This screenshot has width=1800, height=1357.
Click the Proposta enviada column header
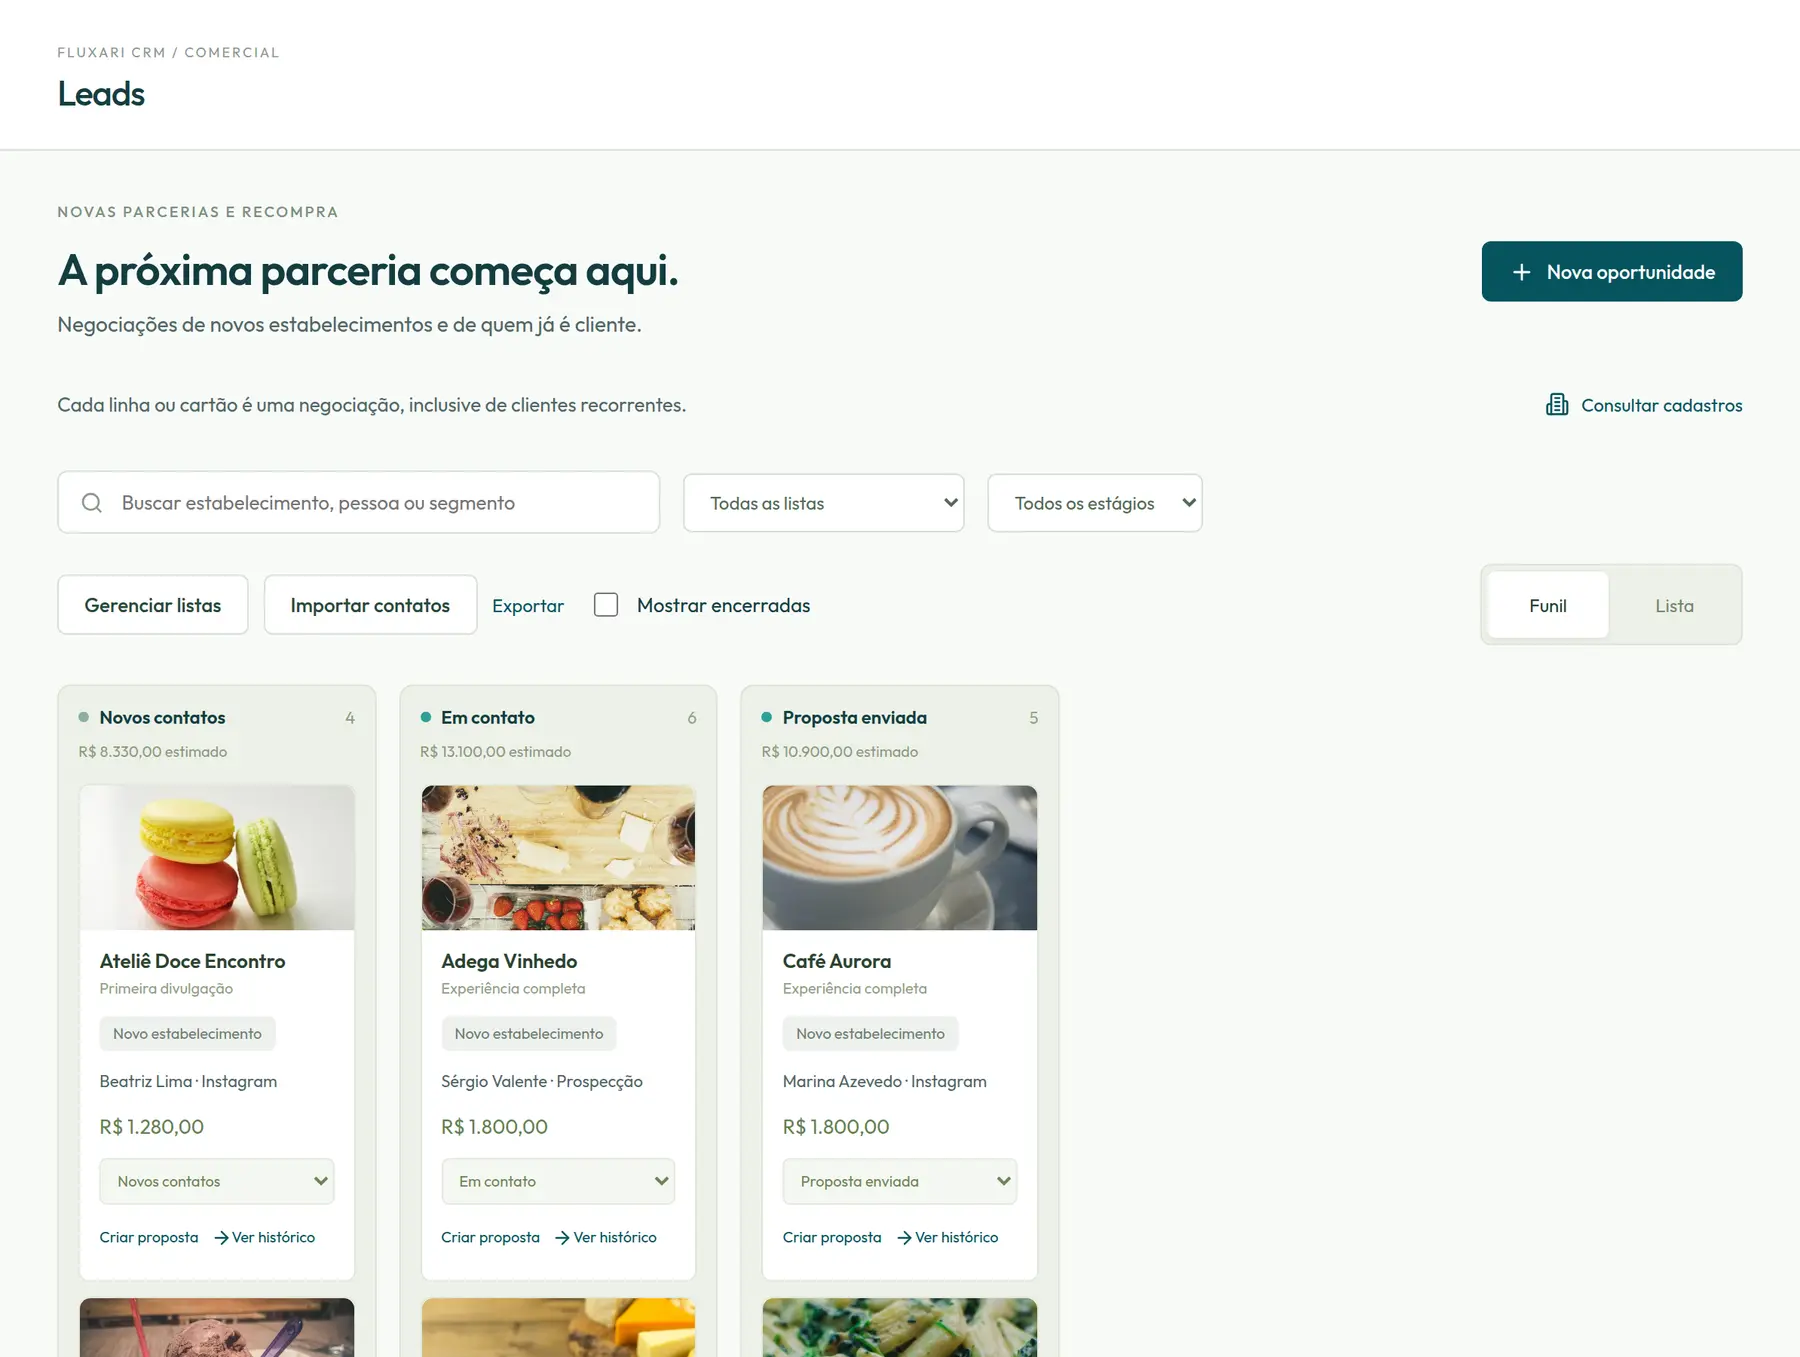[855, 718]
